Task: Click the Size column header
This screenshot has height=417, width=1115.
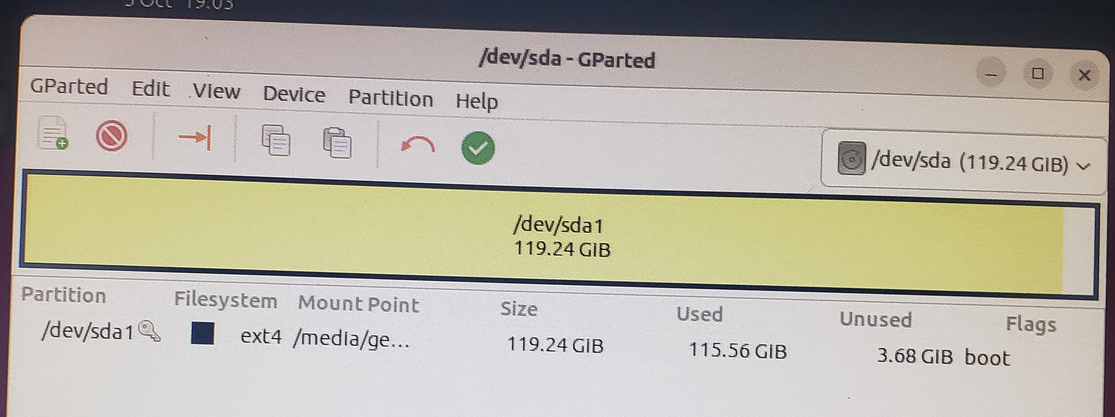Action: [x=519, y=309]
